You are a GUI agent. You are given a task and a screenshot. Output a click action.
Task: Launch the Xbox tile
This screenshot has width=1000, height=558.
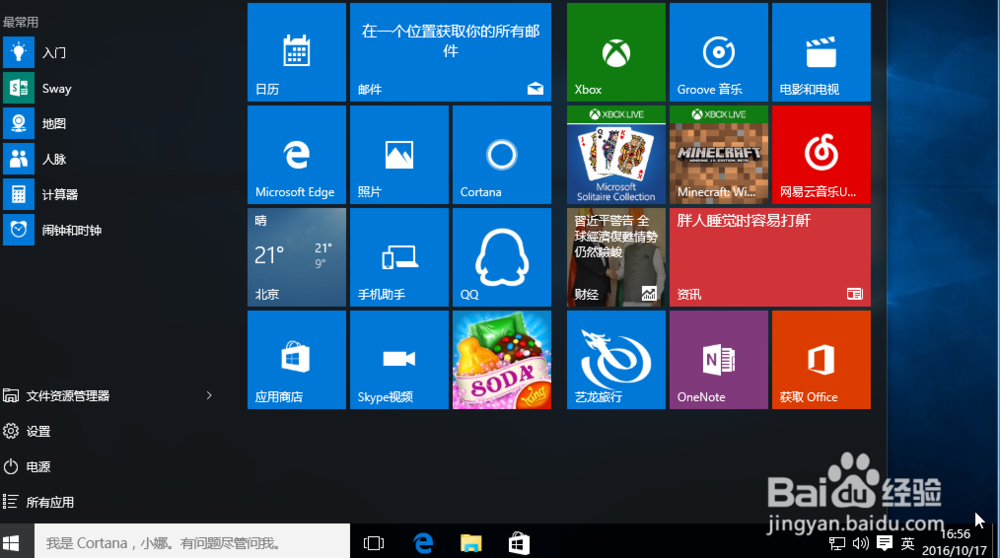616,52
